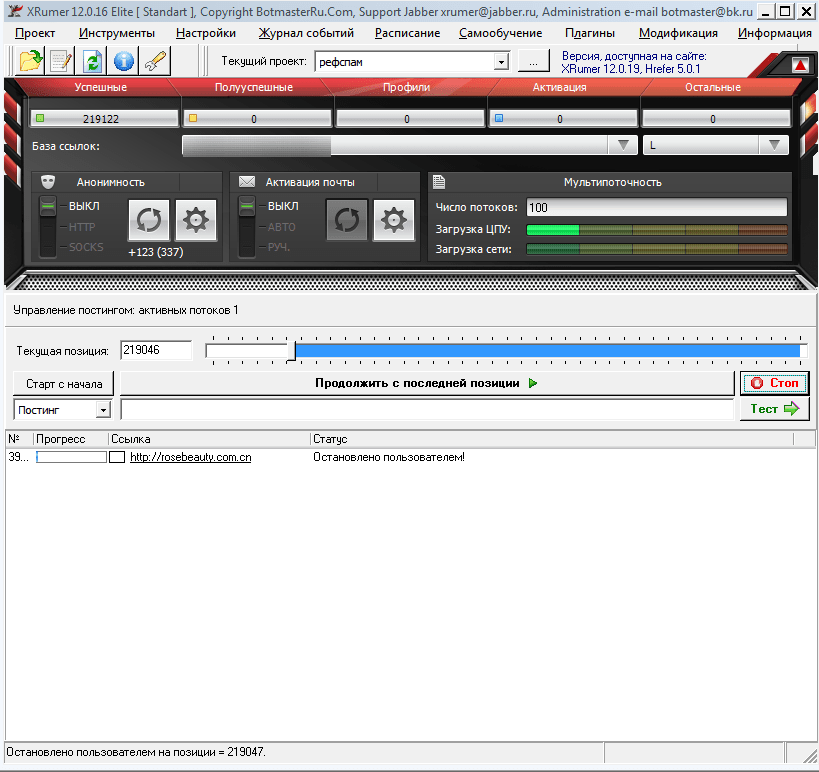Open the Проект menu

(x=35, y=33)
